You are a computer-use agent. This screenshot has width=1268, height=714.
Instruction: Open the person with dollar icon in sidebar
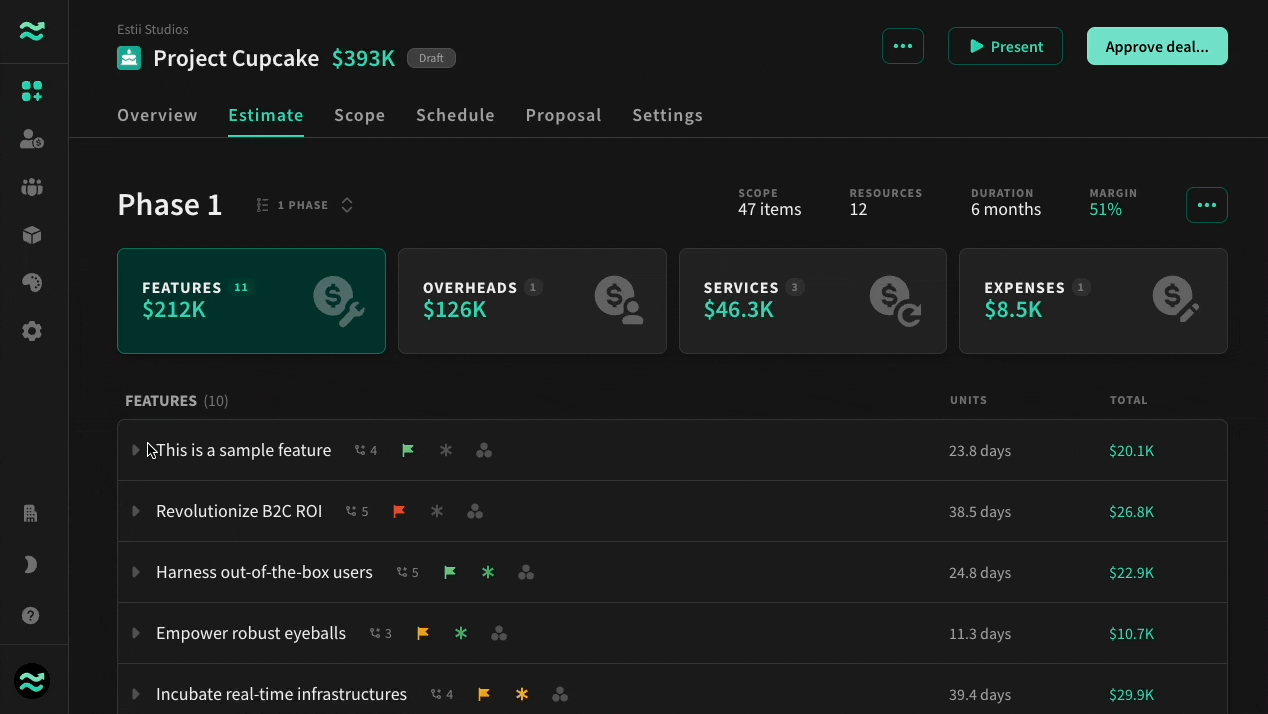coord(32,139)
